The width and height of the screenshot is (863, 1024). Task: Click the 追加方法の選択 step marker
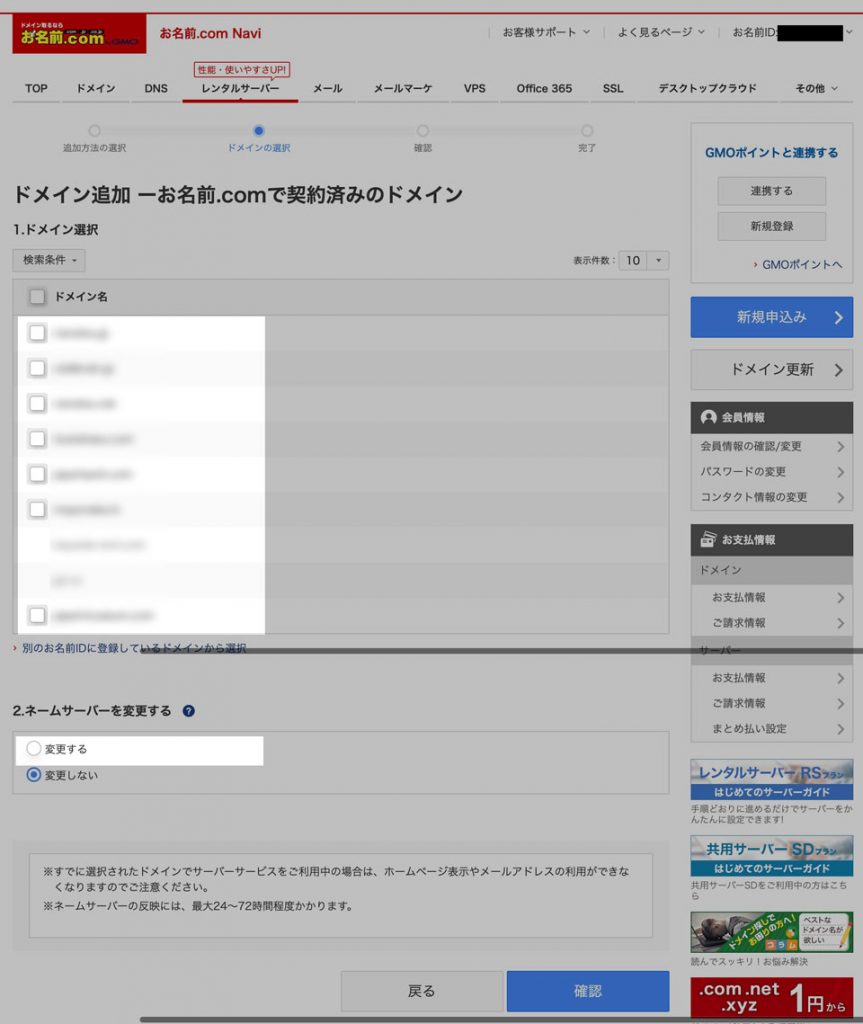[x=94, y=131]
